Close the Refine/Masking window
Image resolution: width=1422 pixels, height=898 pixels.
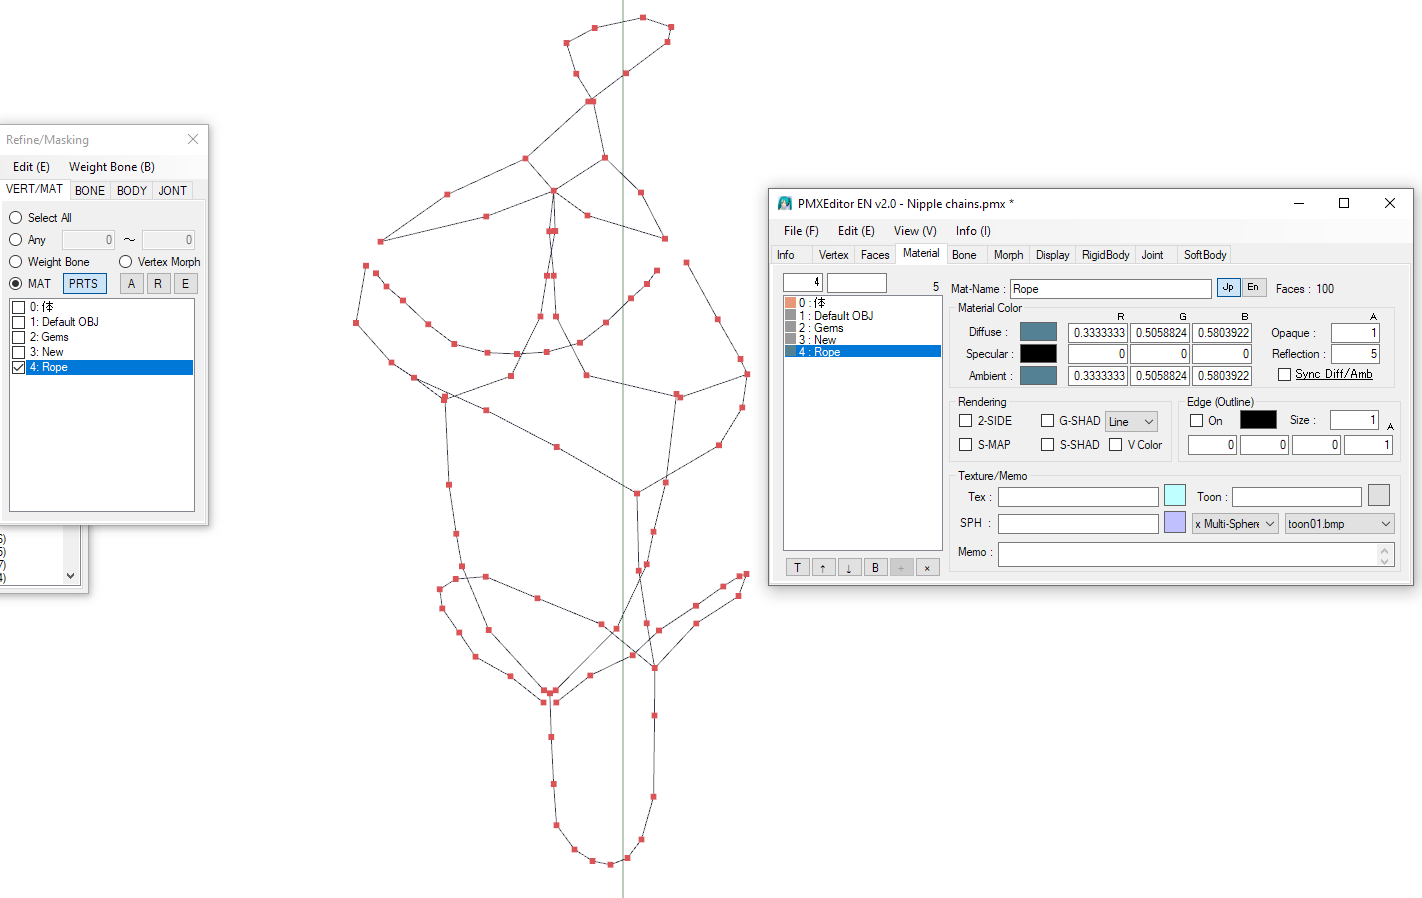(x=193, y=139)
